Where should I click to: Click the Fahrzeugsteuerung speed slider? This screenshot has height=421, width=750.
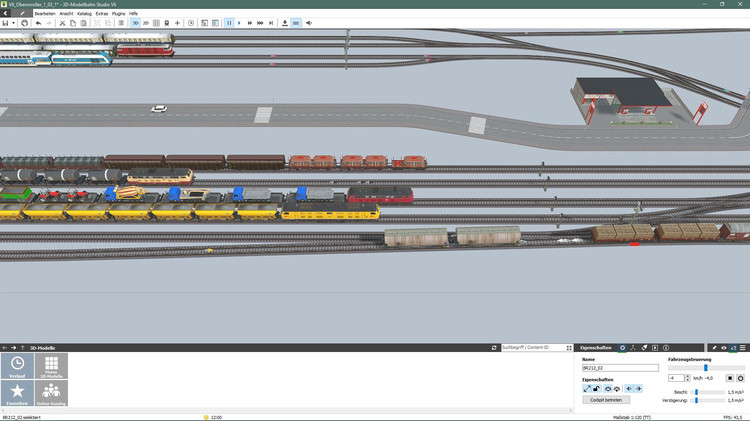point(706,368)
